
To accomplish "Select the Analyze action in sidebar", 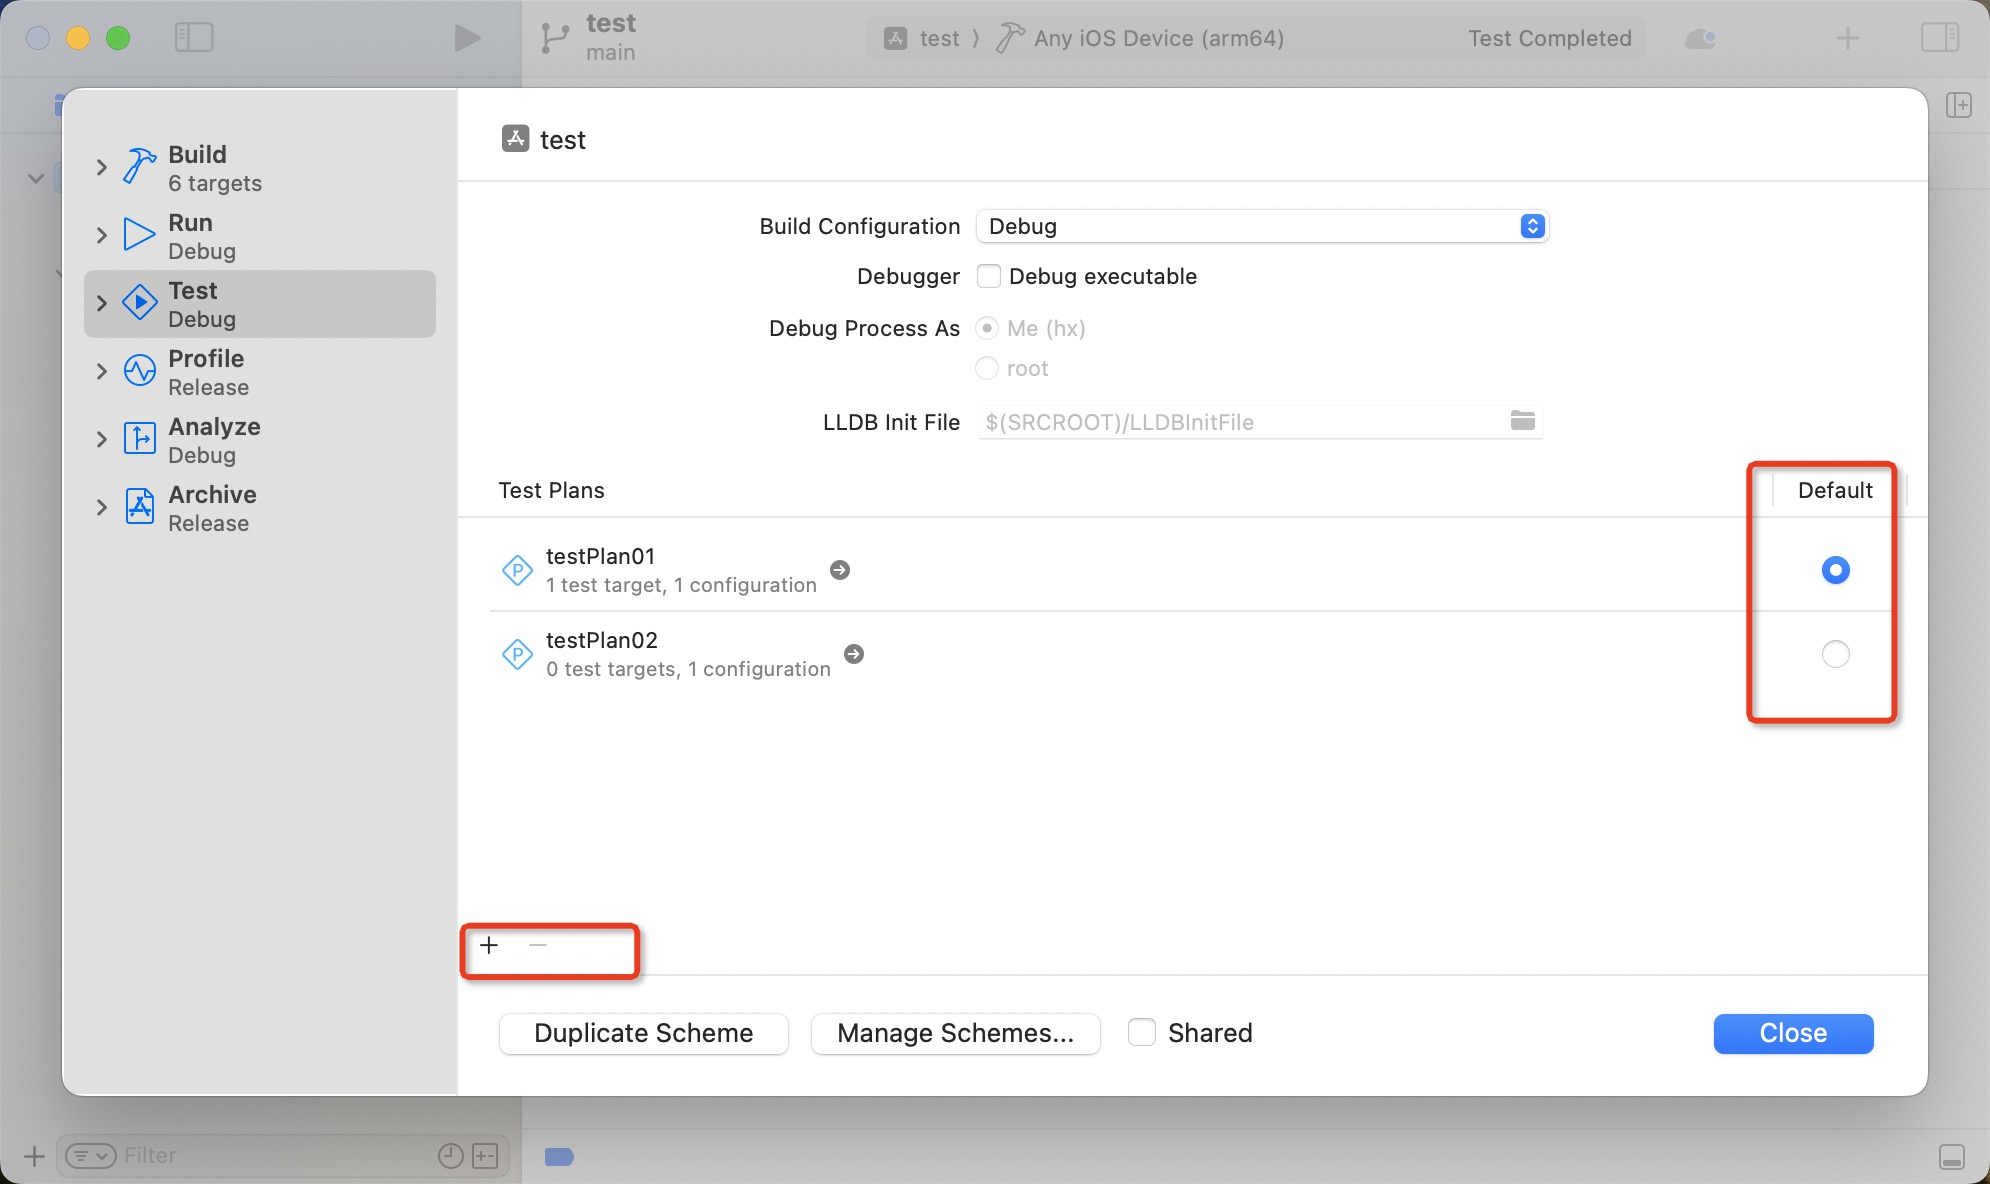I will [x=260, y=440].
